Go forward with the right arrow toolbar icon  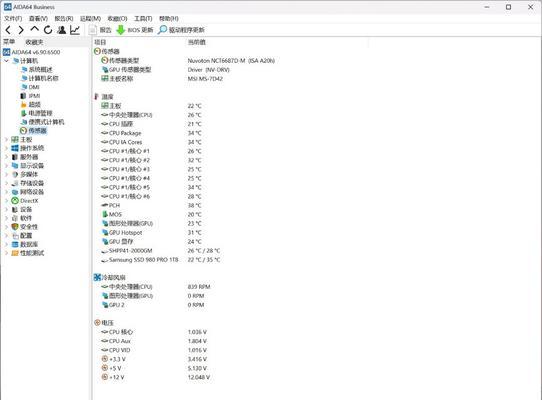(x=21, y=30)
